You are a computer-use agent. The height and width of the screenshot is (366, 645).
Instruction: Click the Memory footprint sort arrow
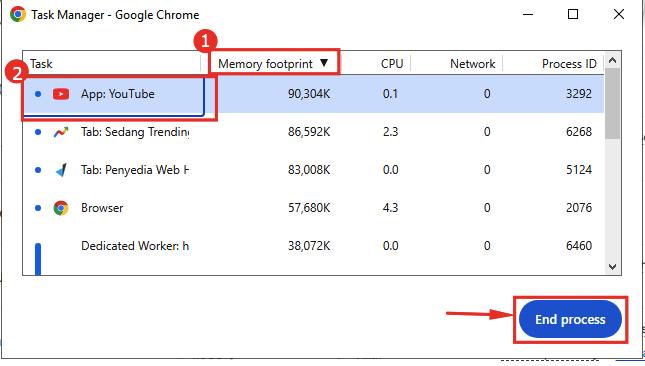click(x=324, y=63)
